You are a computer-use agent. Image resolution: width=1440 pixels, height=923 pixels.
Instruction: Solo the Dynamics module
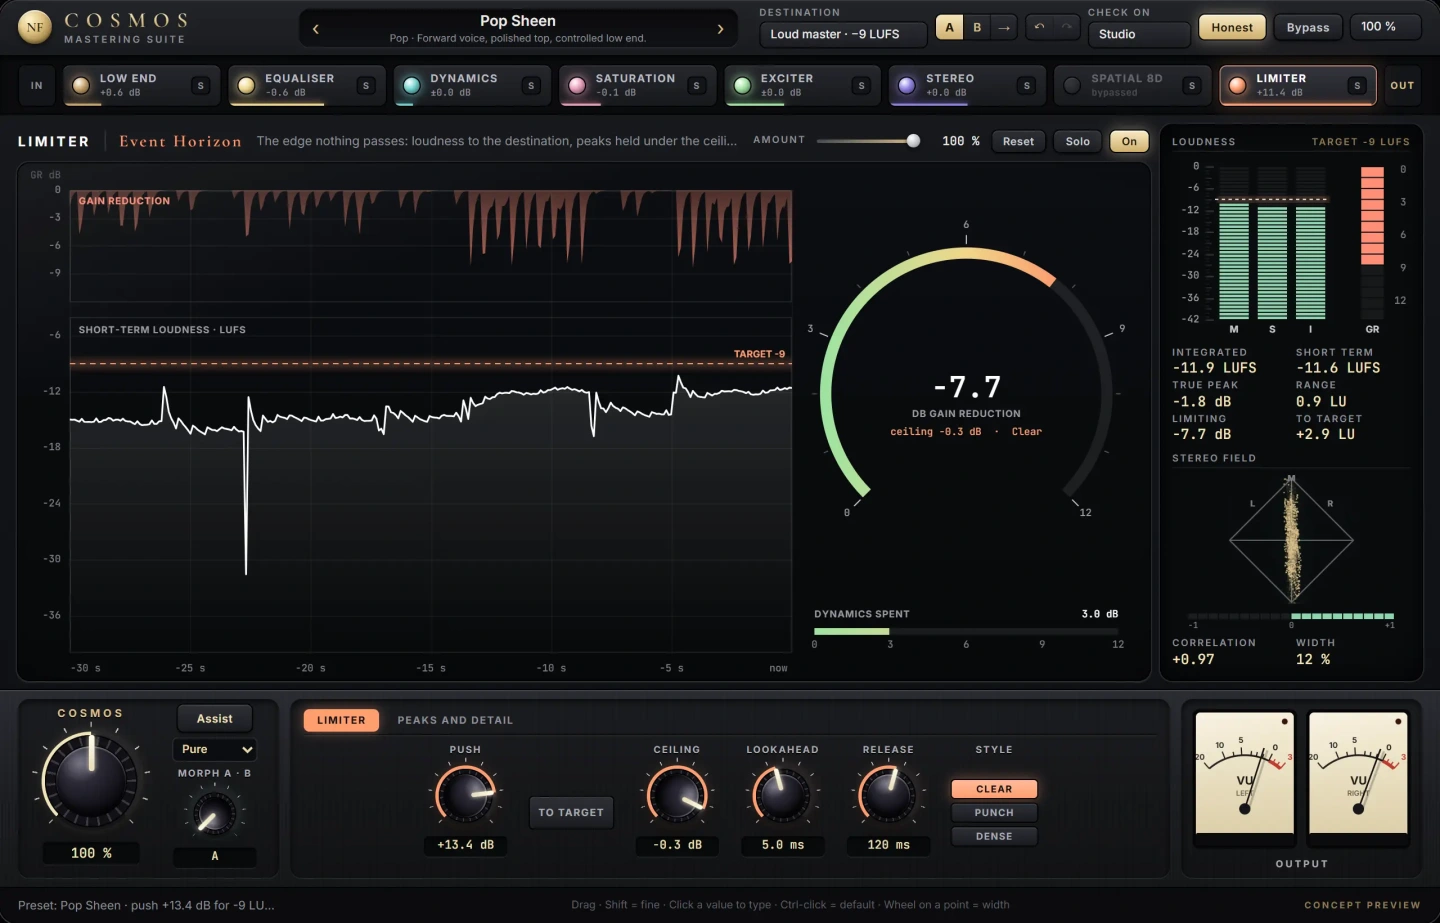[x=531, y=86]
